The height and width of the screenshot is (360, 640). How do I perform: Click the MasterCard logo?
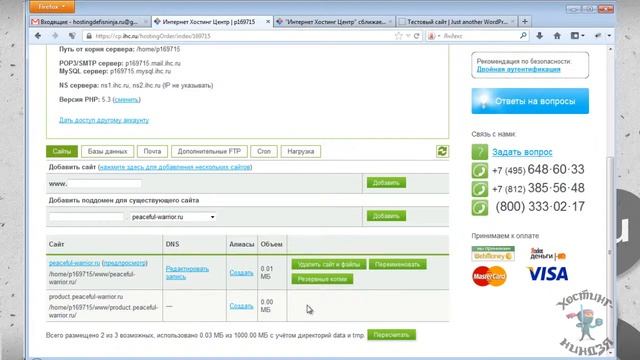(x=489, y=276)
